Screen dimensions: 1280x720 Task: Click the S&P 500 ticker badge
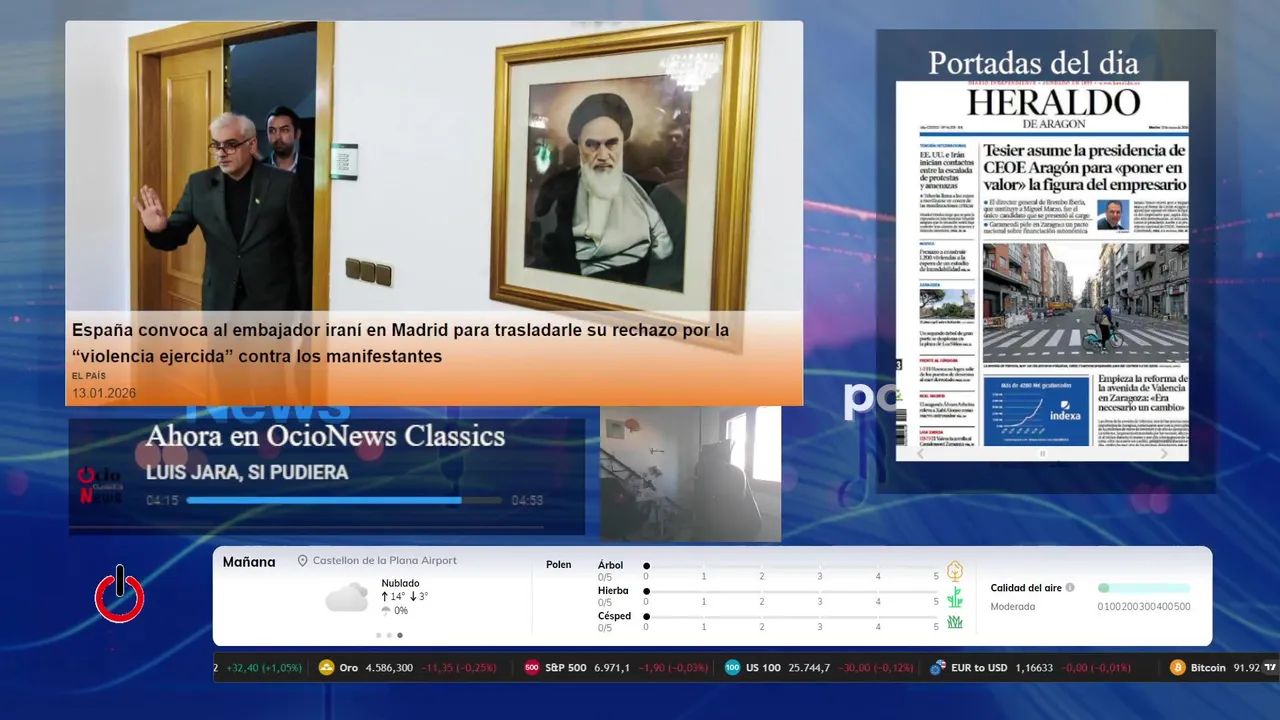pyautogui.click(x=532, y=667)
